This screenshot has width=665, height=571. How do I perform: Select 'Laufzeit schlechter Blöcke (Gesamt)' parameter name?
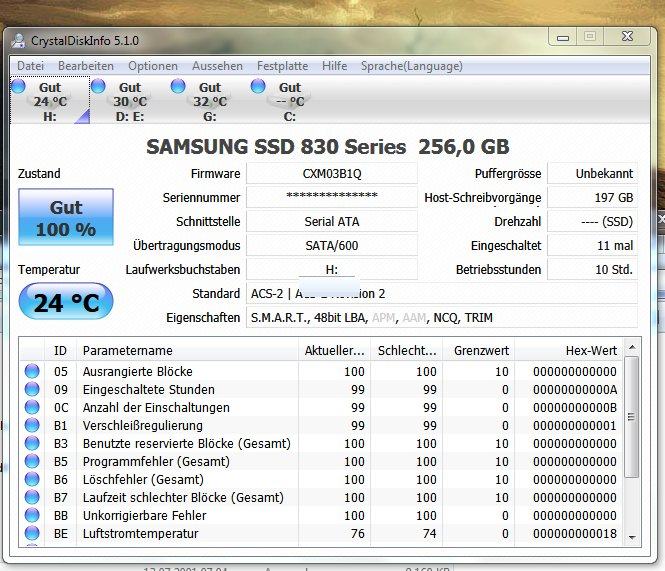pos(183,498)
